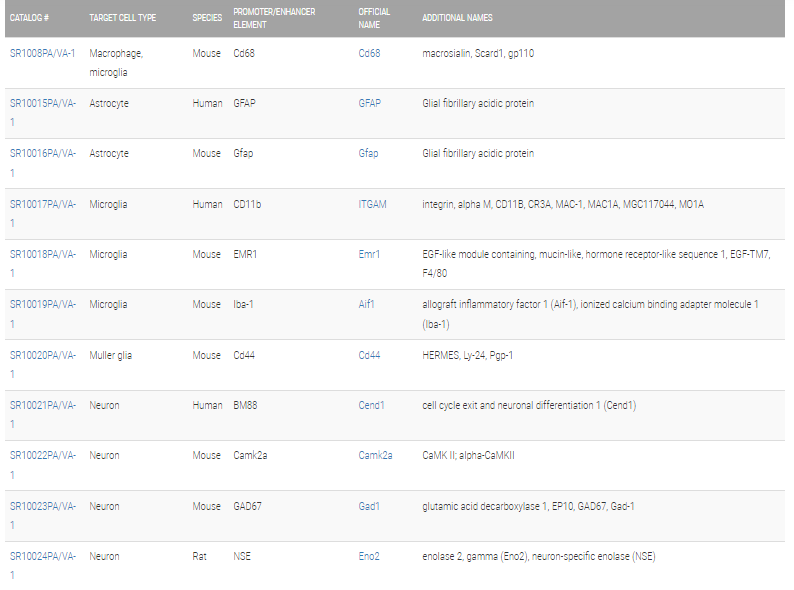Open catalog link SR10021PA/VA-1

click(x=43, y=414)
